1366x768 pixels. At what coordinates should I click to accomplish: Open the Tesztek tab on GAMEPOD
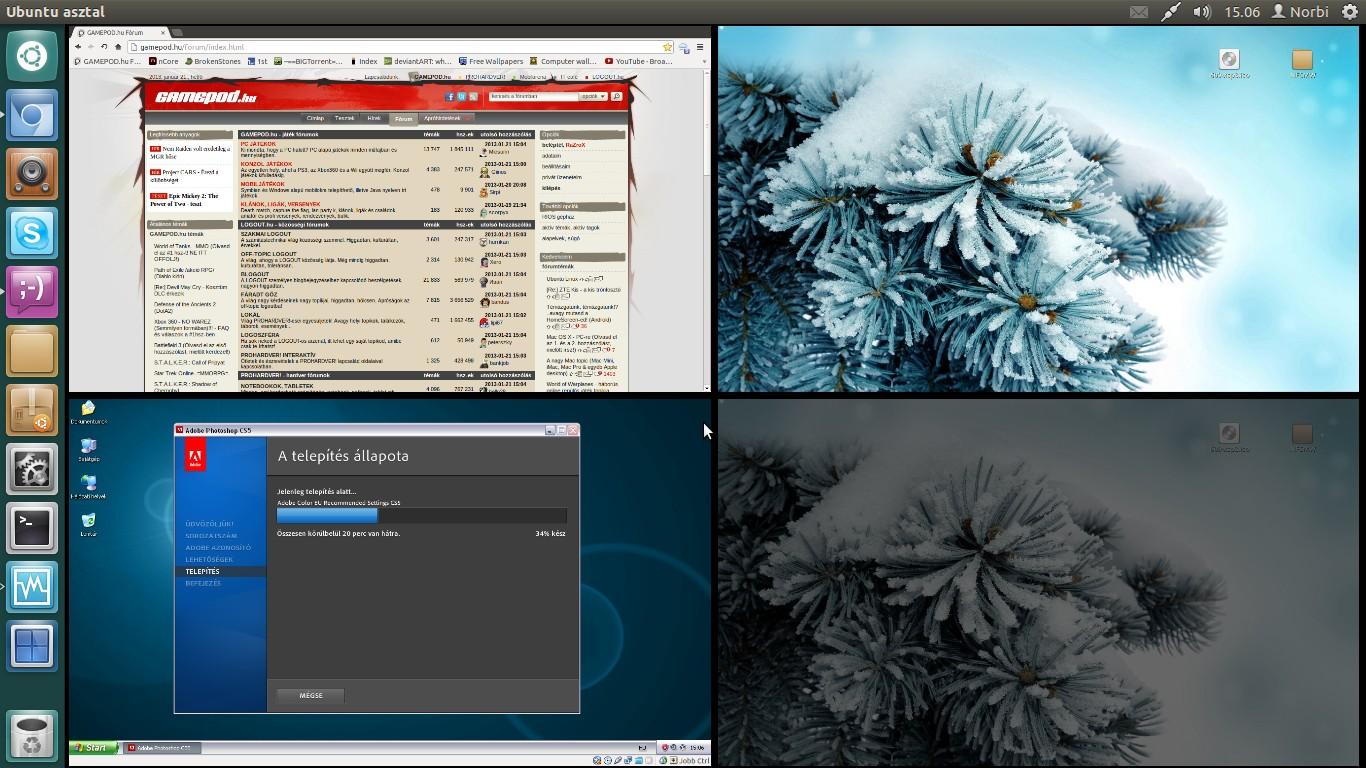pyautogui.click(x=345, y=118)
